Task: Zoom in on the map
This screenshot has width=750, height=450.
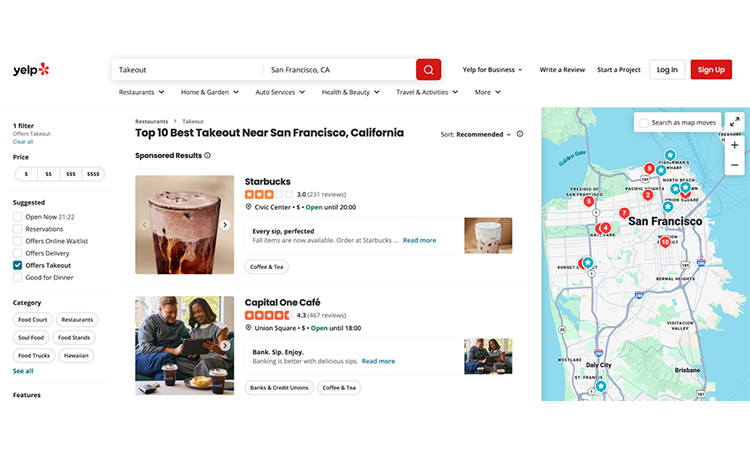Action: tap(735, 145)
